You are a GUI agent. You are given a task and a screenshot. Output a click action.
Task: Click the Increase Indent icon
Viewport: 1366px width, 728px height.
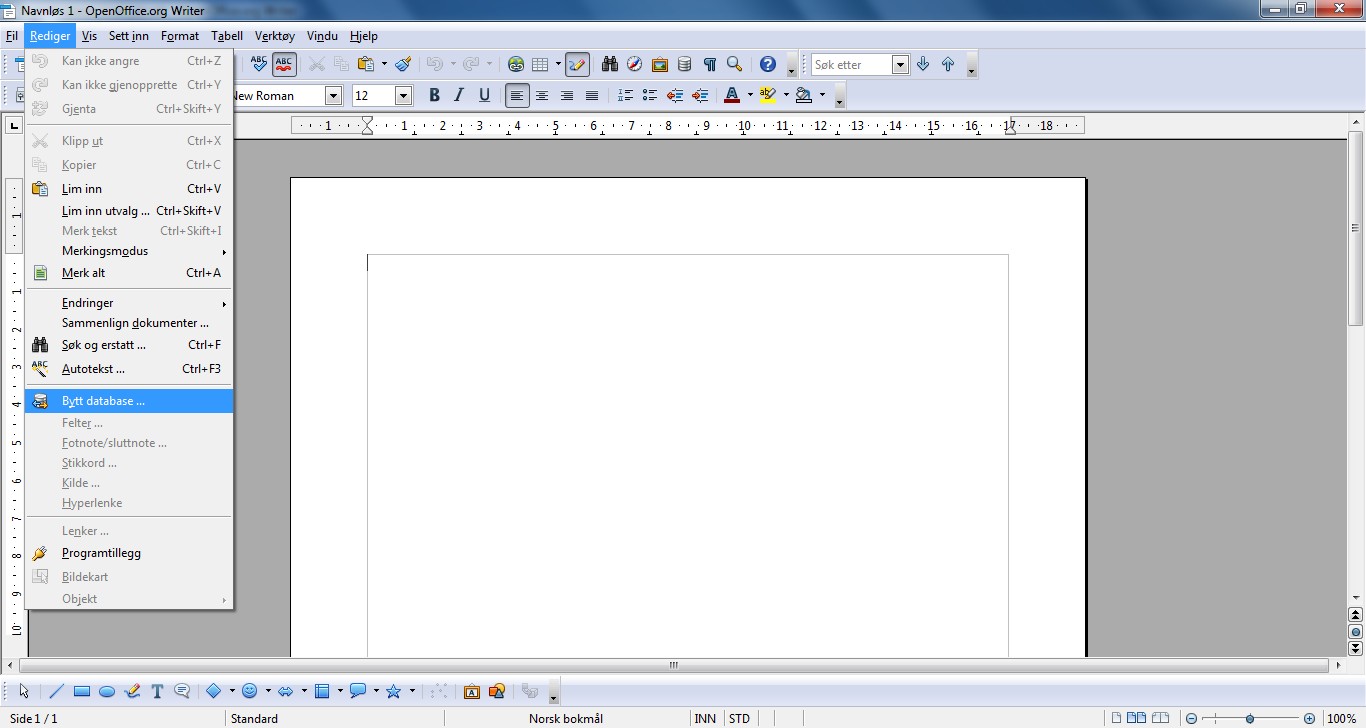tap(700, 96)
